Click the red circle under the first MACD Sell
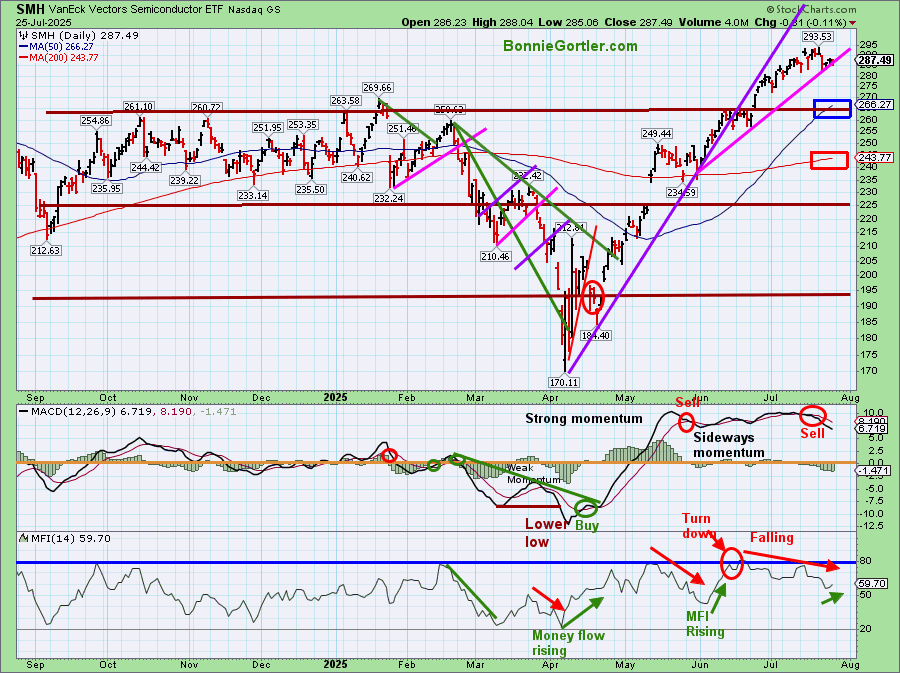 687,421
